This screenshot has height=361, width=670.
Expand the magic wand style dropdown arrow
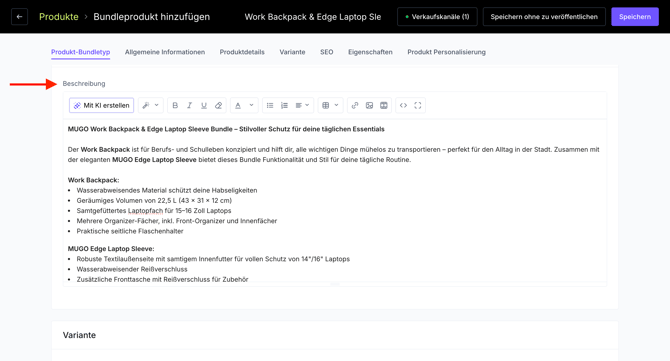157,105
